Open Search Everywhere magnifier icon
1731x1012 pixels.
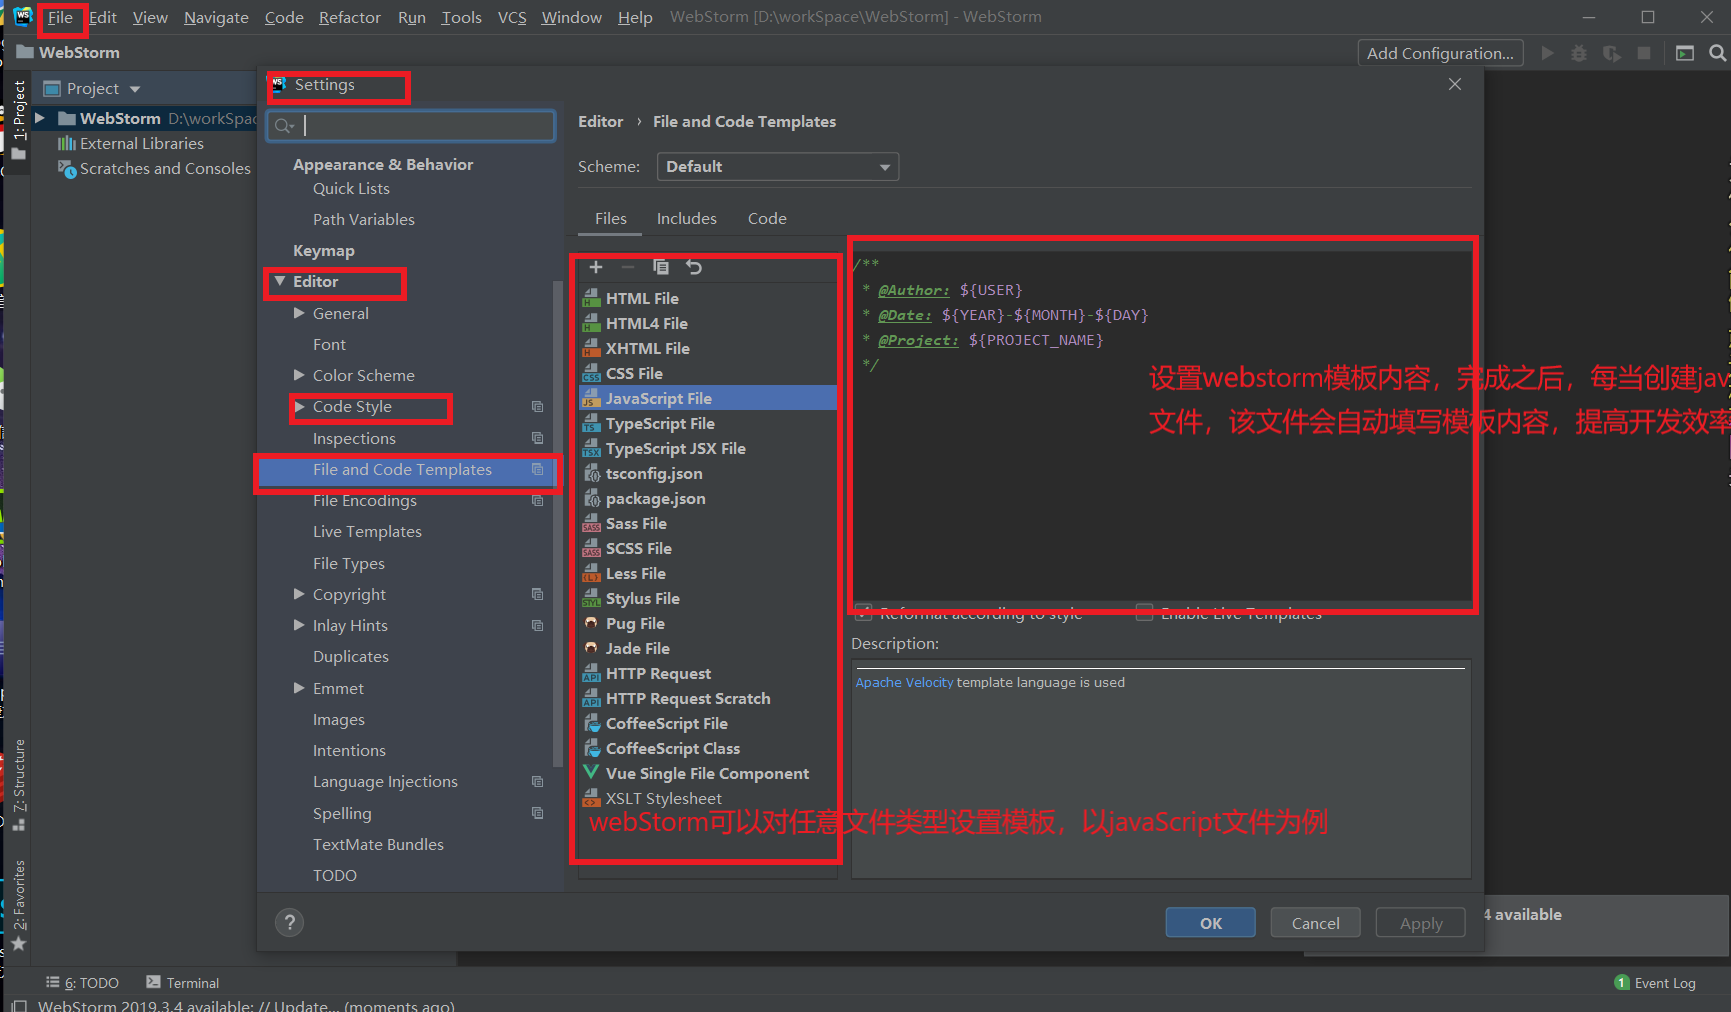tap(1718, 53)
